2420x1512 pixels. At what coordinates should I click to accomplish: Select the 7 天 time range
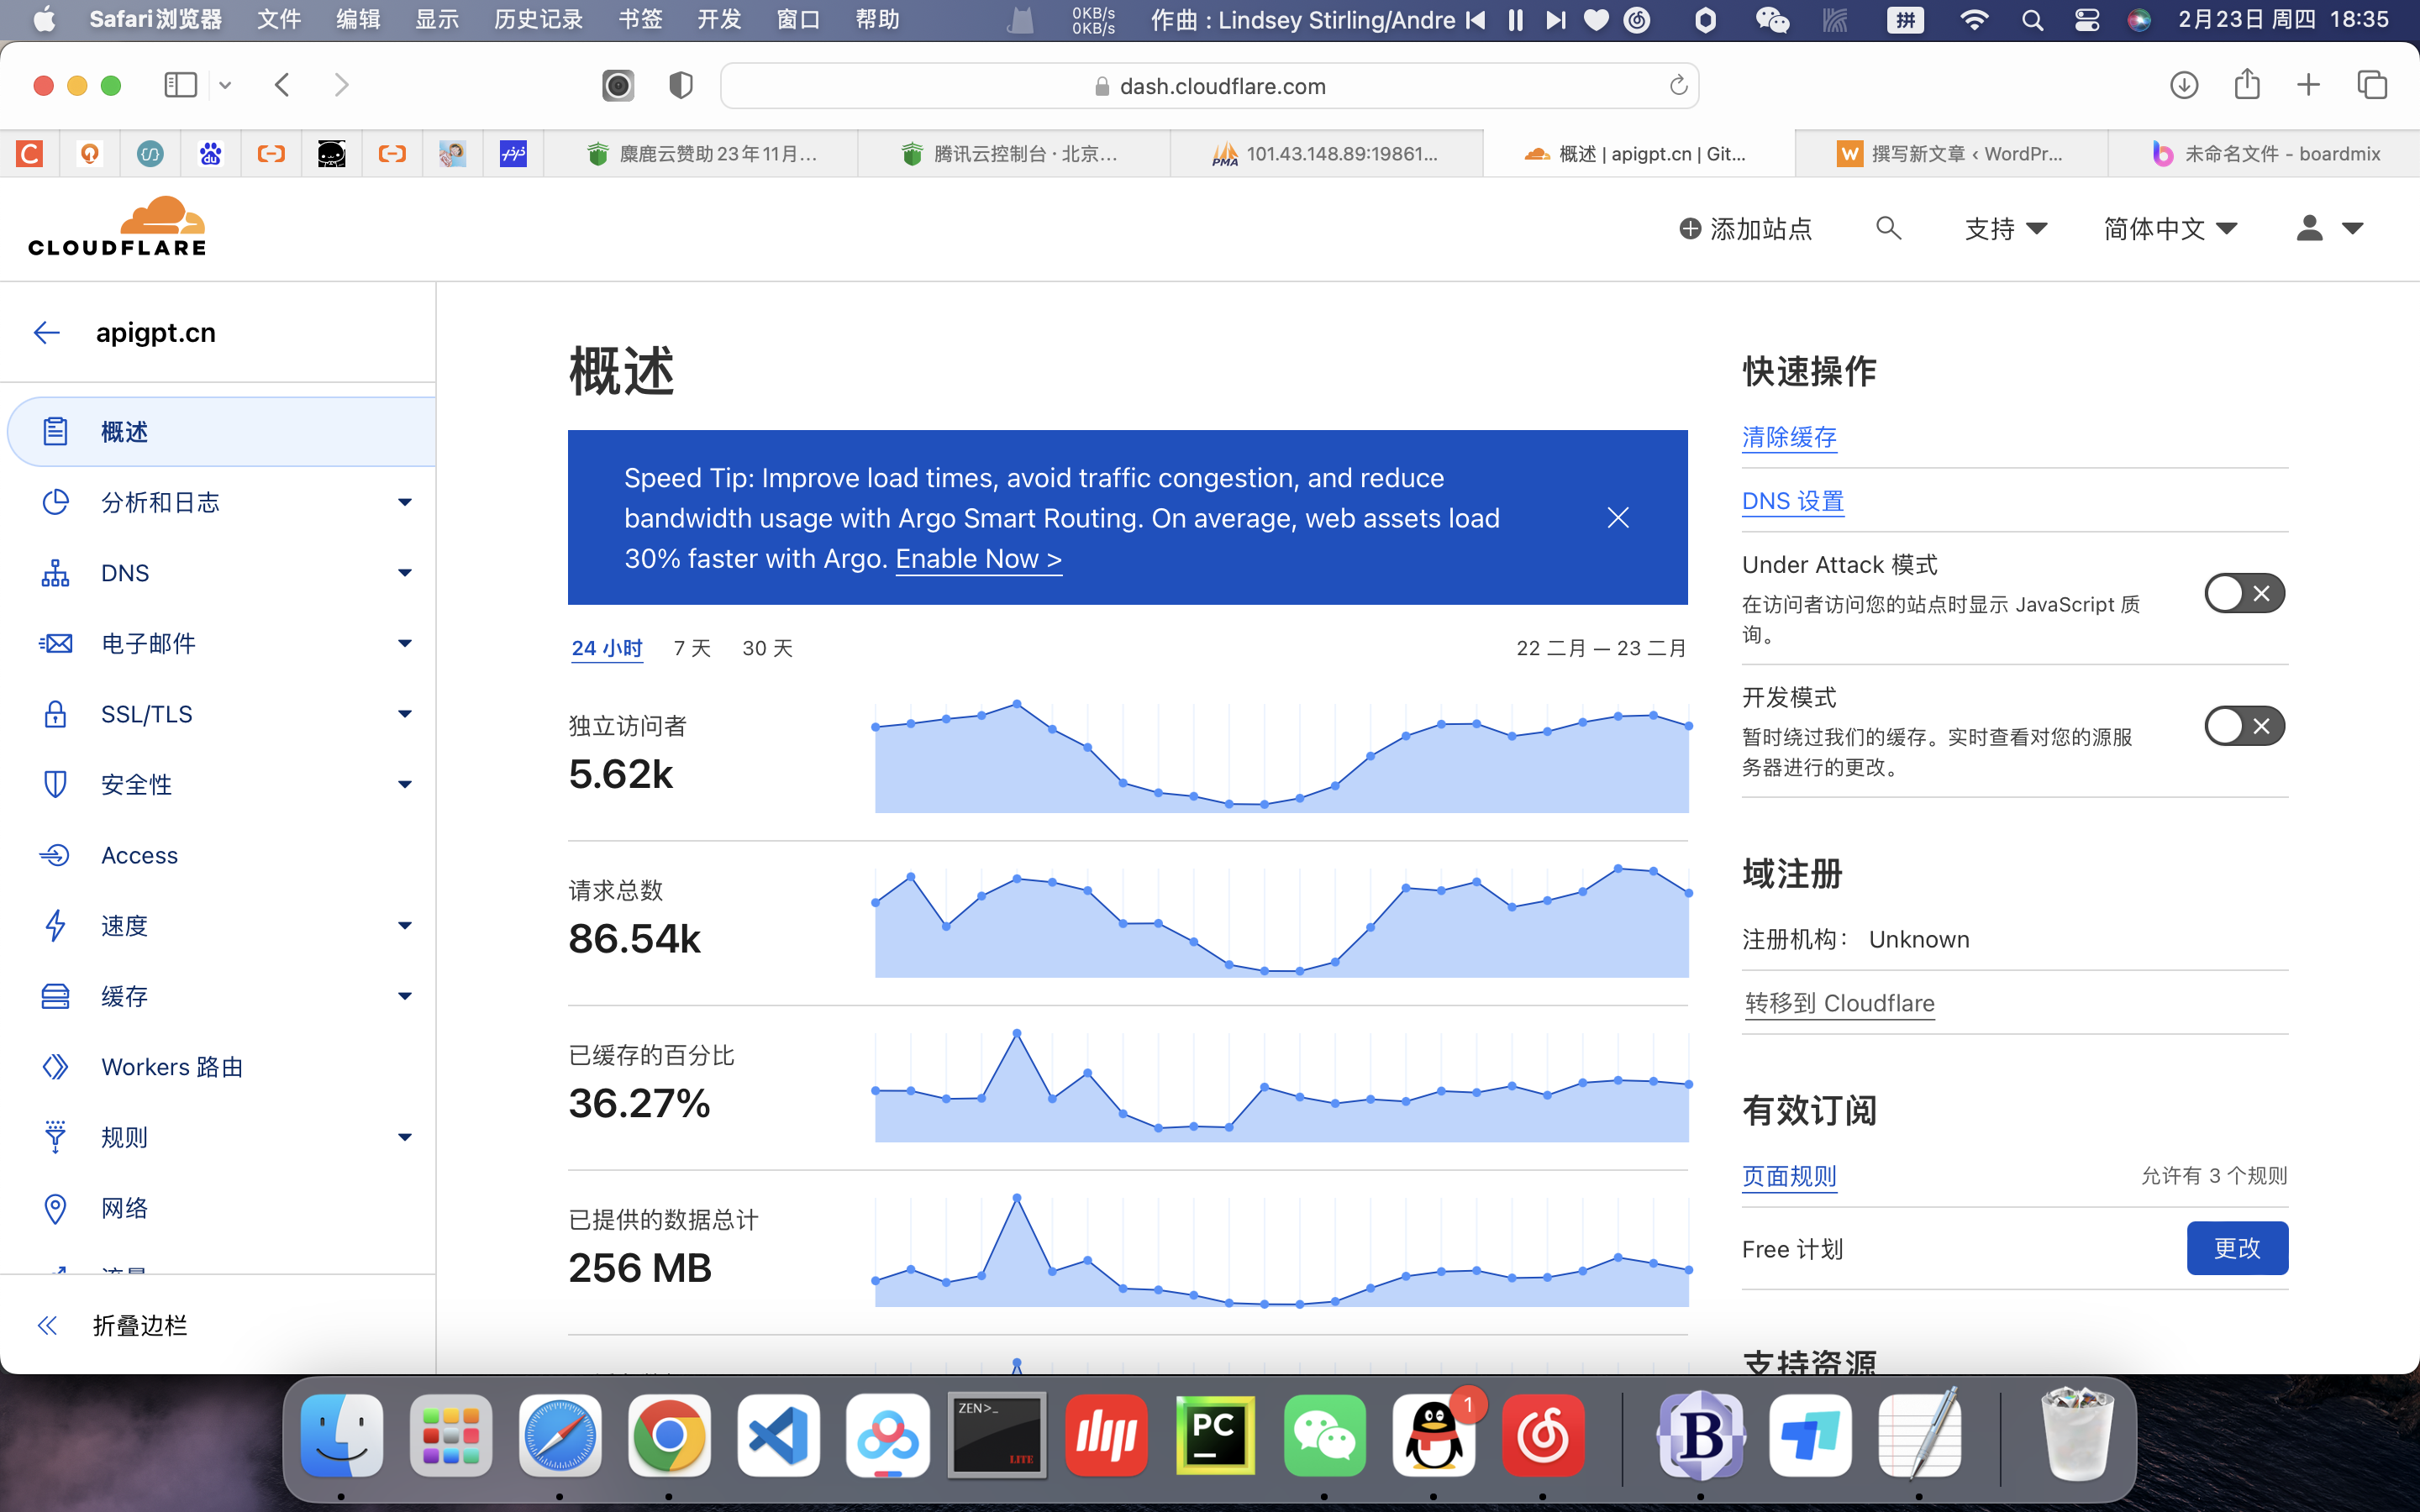pyautogui.click(x=692, y=648)
